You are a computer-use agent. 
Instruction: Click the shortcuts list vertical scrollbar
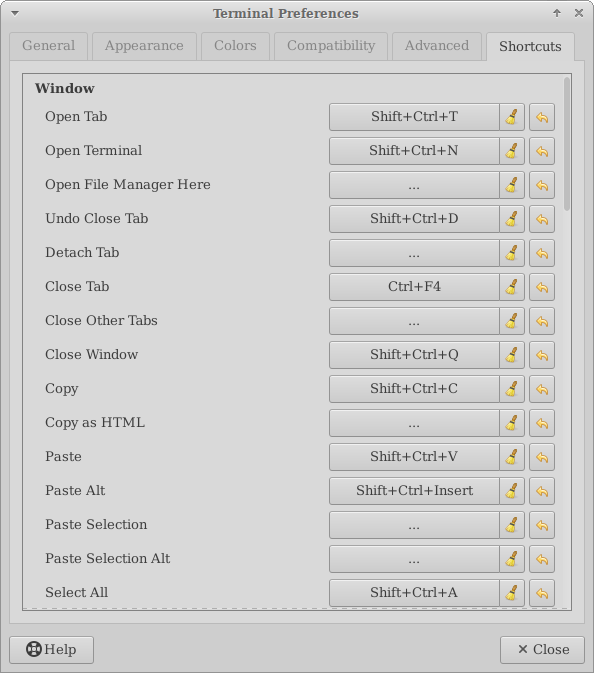tap(567, 144)
